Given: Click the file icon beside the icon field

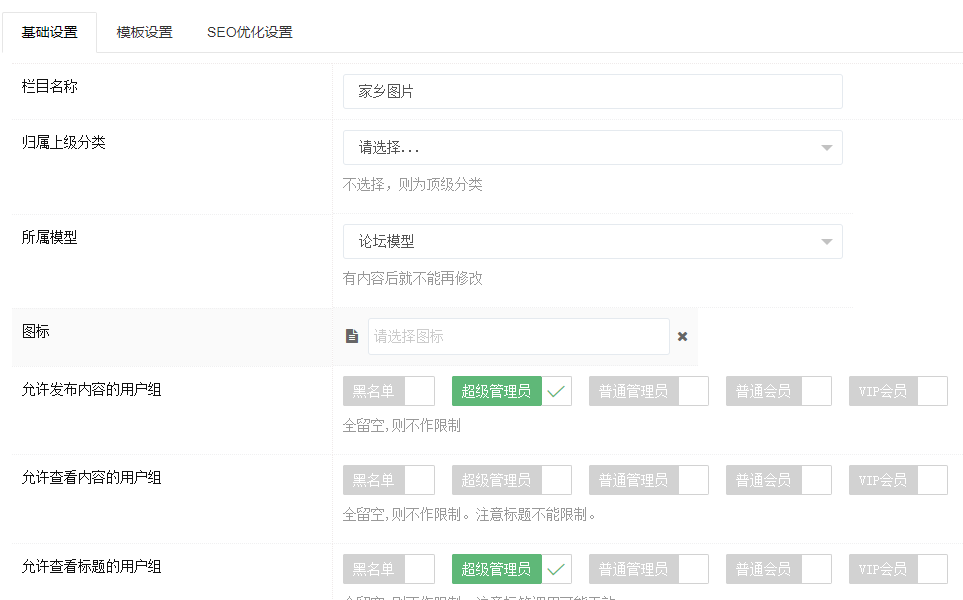Looking at the screenshot, I should click(x=352, y=337).
